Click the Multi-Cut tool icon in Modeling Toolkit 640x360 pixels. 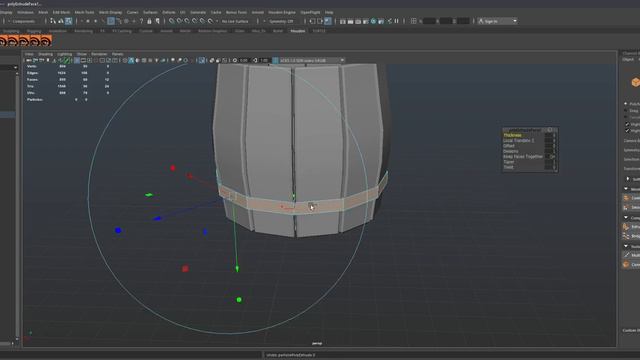click(626, 256)
